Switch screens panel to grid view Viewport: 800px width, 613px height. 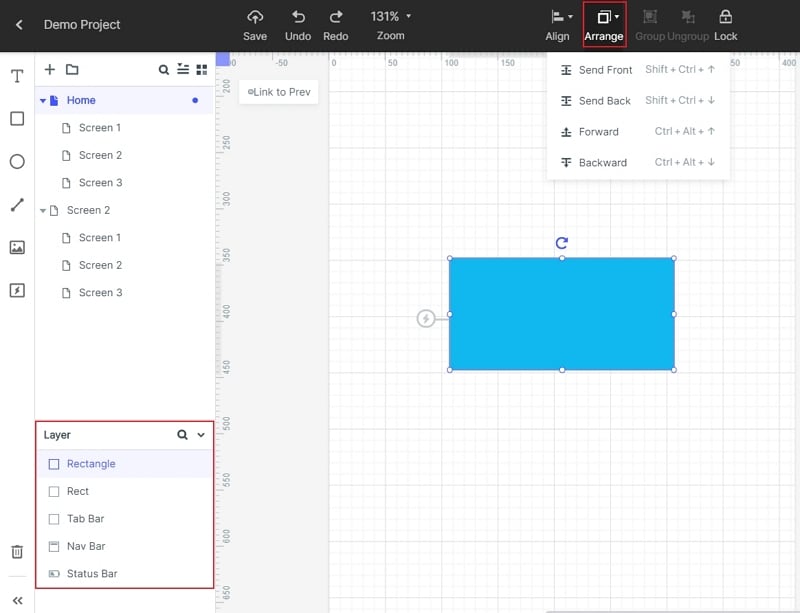[x=202, y=69]
